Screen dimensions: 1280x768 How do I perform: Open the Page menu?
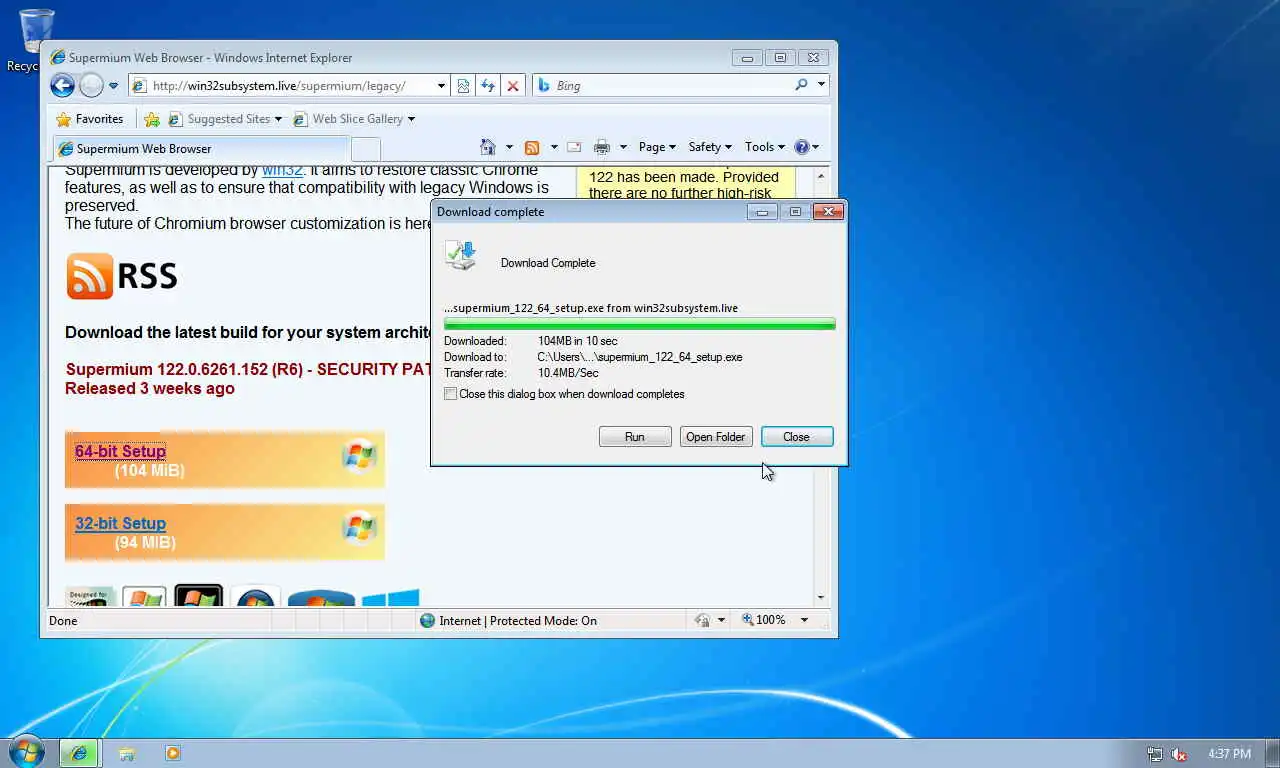[657, 147]
